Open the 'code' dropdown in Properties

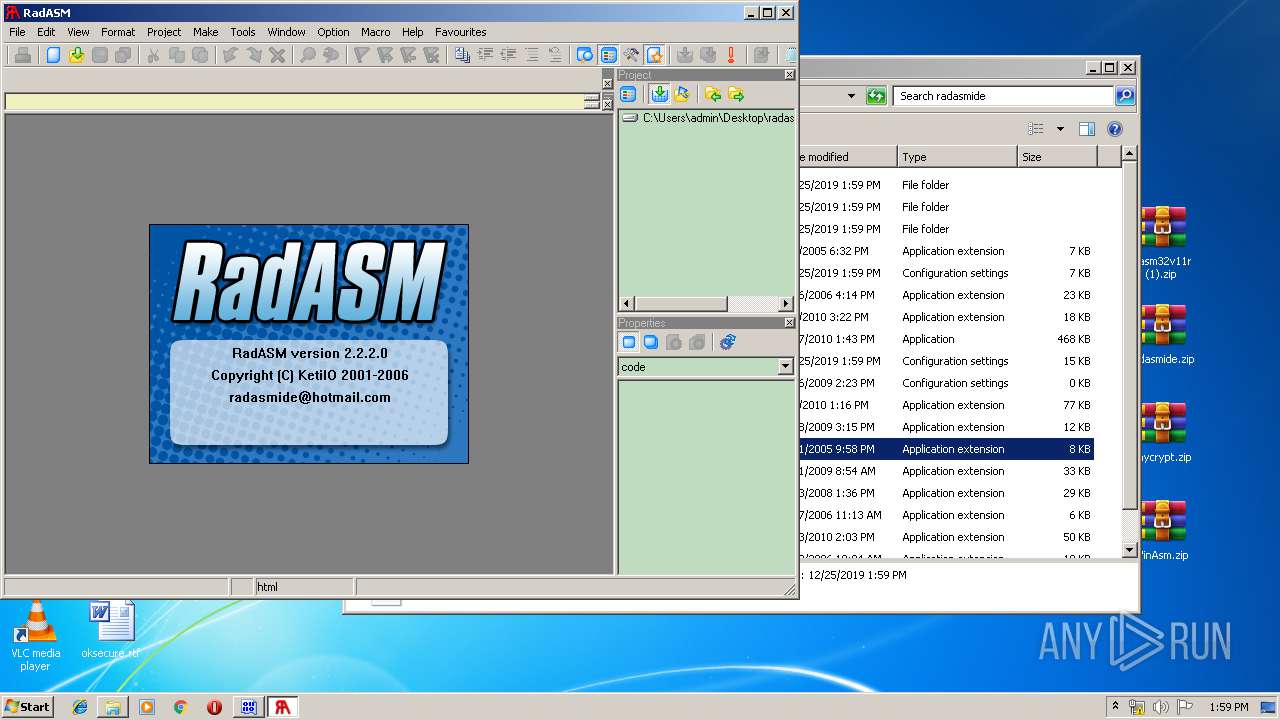coord(785,367)
